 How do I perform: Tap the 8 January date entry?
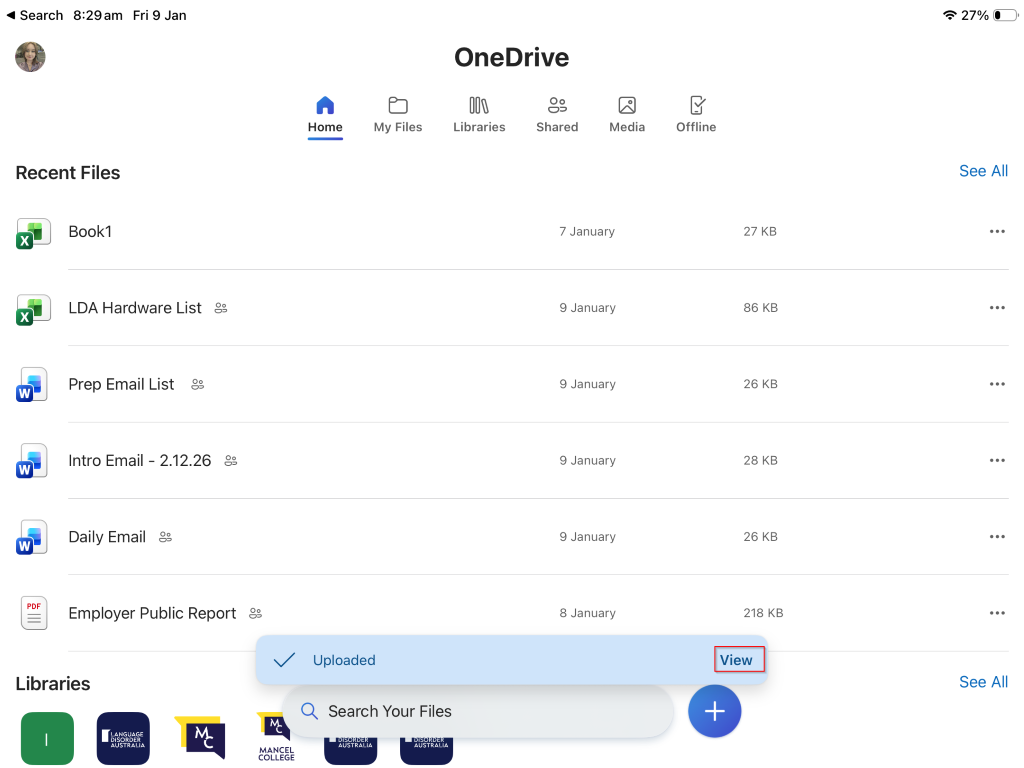point(587,613)
